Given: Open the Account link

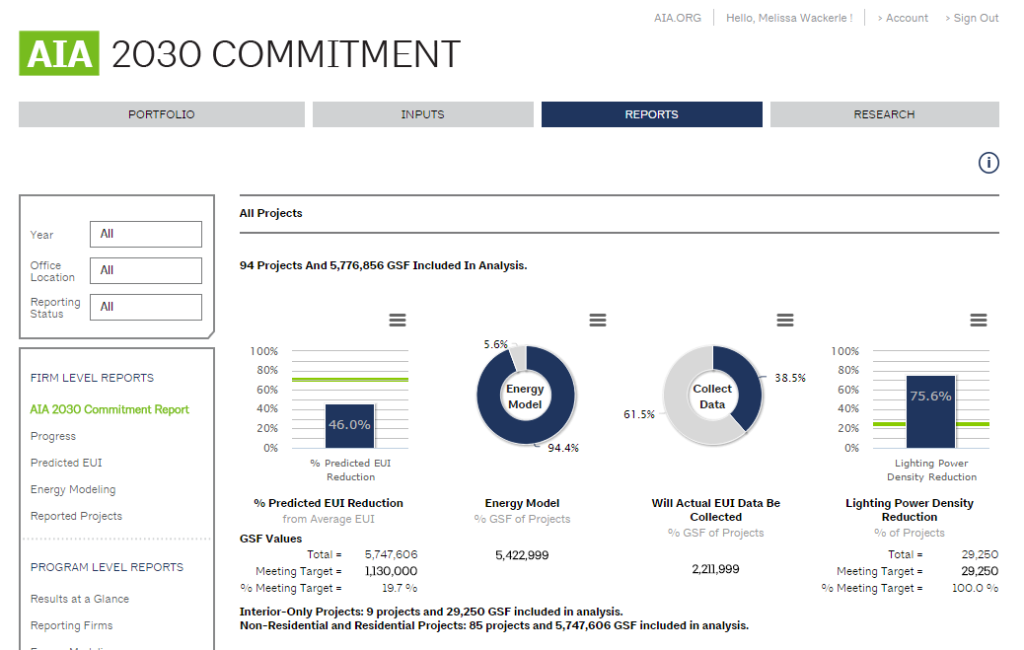Looking at the screenshot, I should click(x=906, y=18).
